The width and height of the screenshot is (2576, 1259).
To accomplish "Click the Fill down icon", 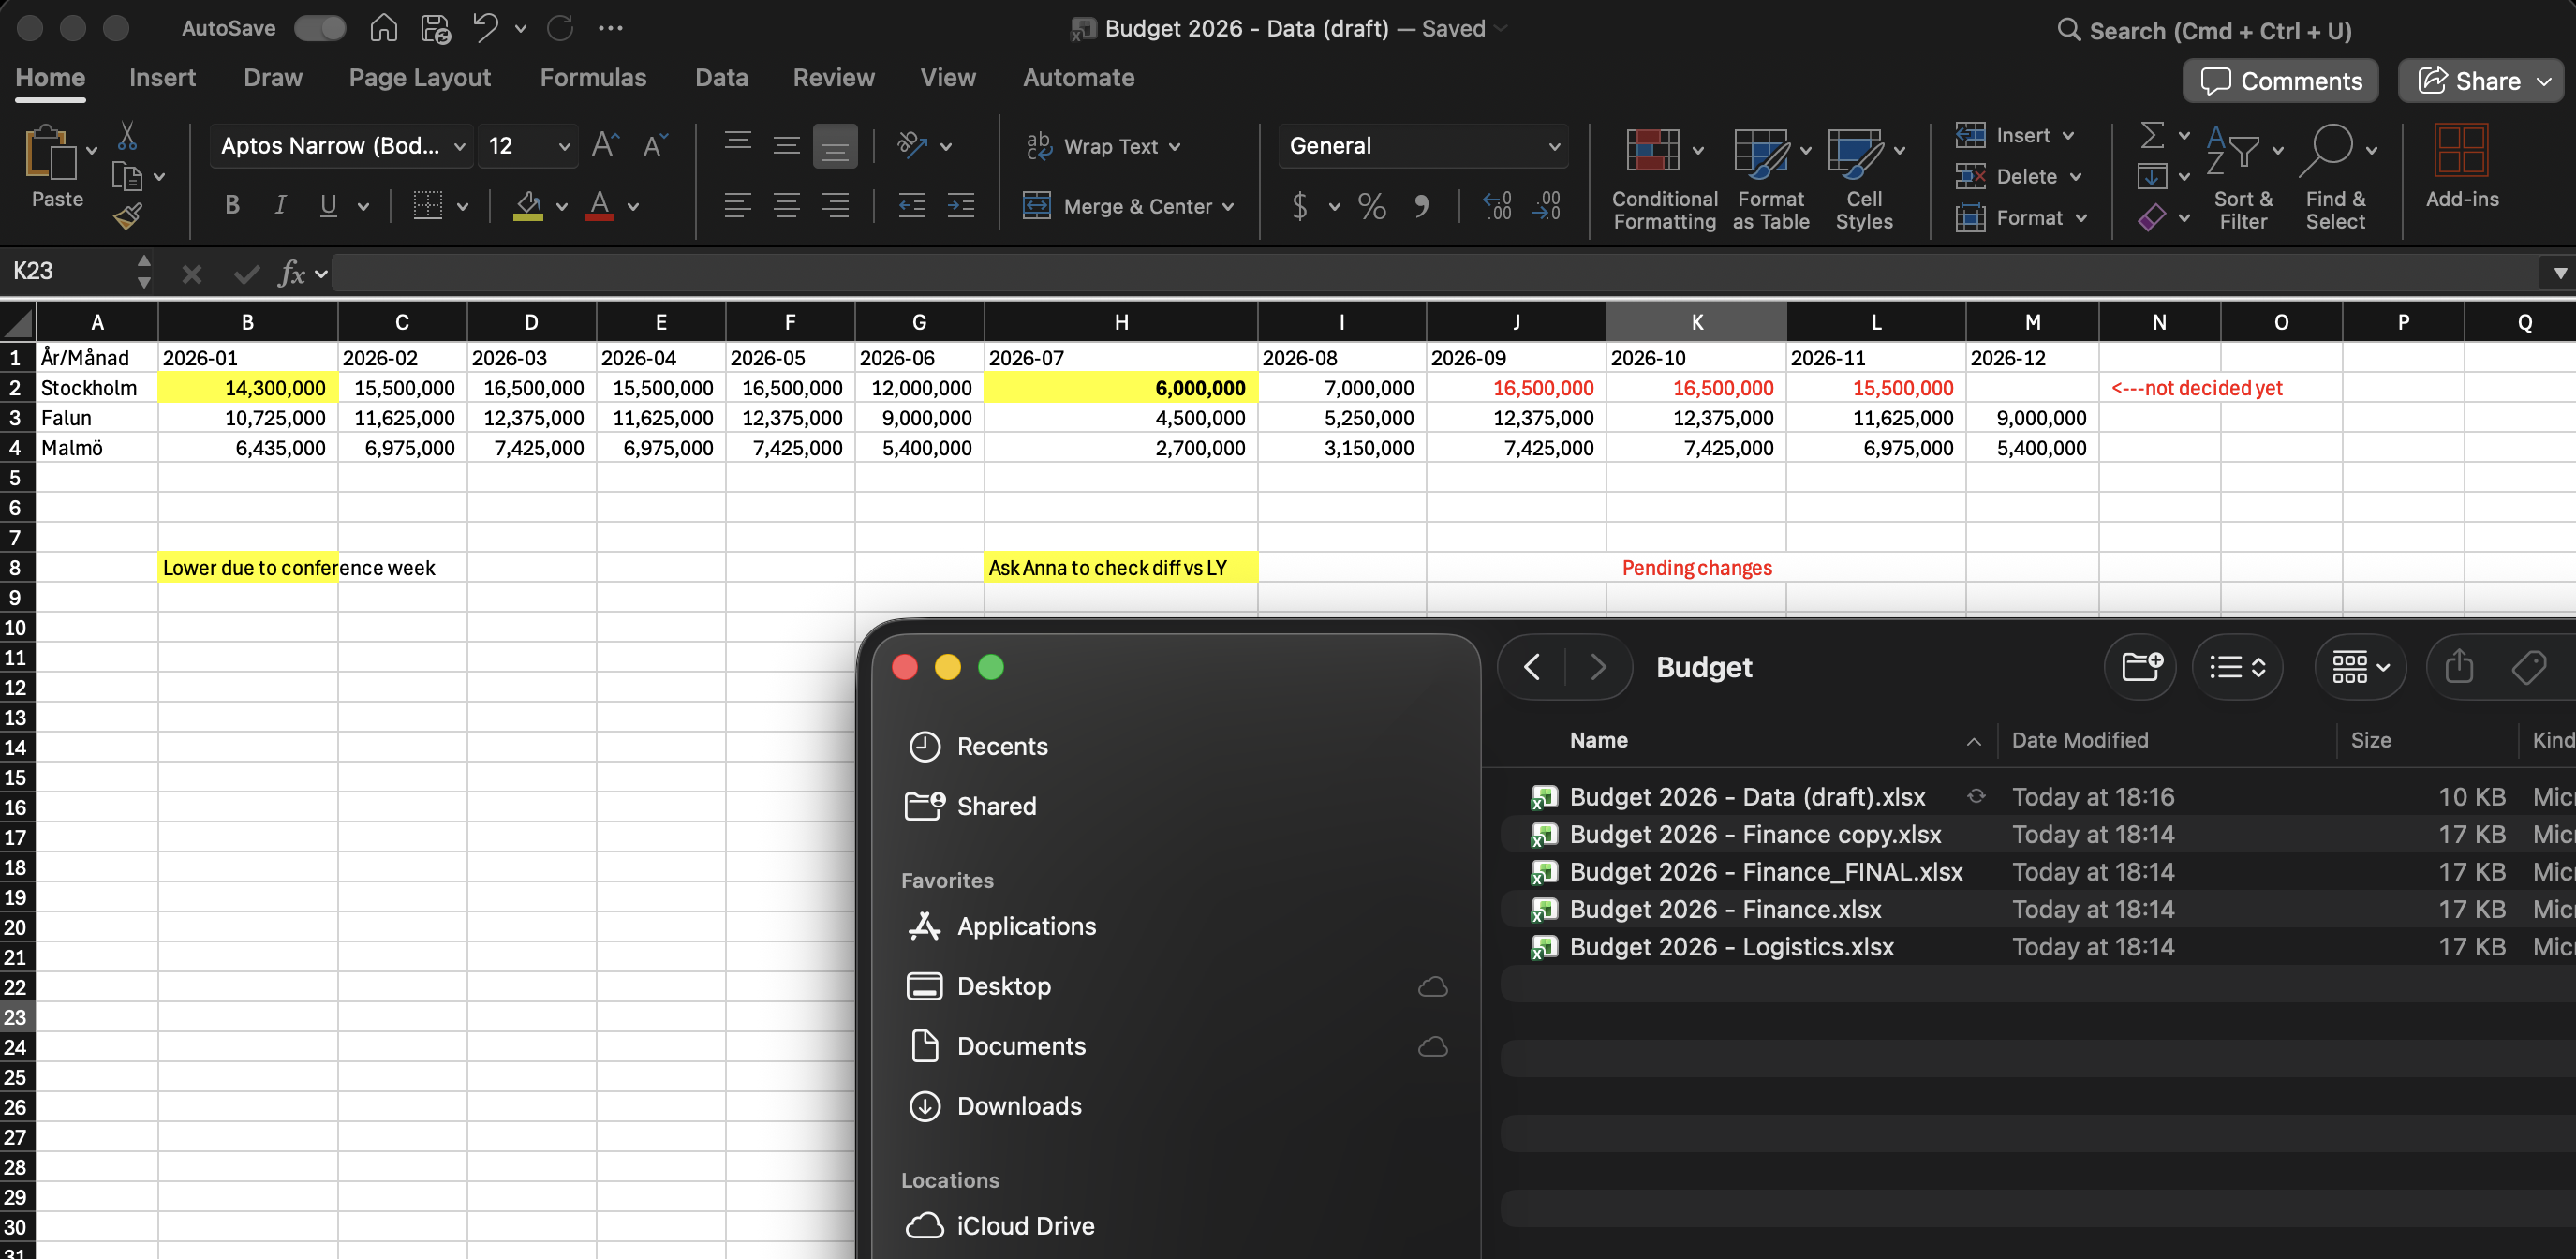I will point(2152,176).
